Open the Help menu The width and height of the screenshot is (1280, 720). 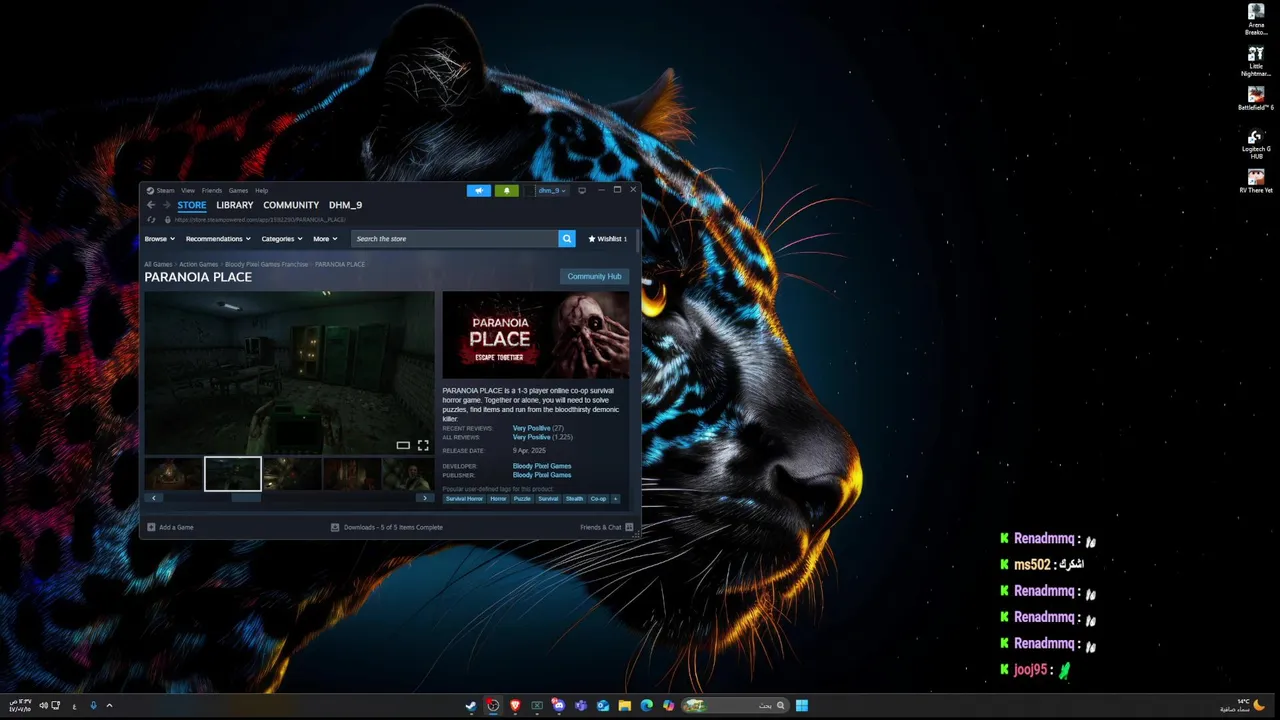coord(261,190)
